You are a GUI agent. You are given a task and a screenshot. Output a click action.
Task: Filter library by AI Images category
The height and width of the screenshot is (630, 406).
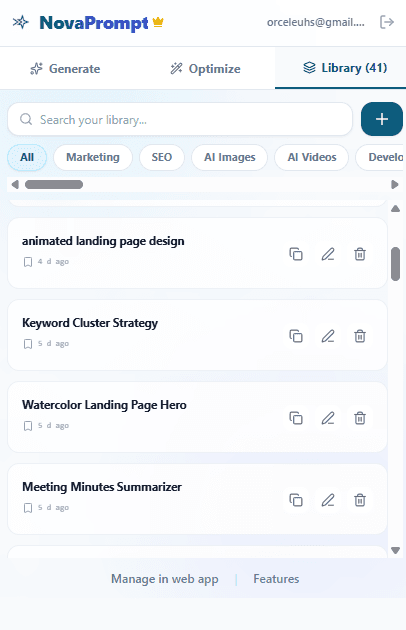230,157
